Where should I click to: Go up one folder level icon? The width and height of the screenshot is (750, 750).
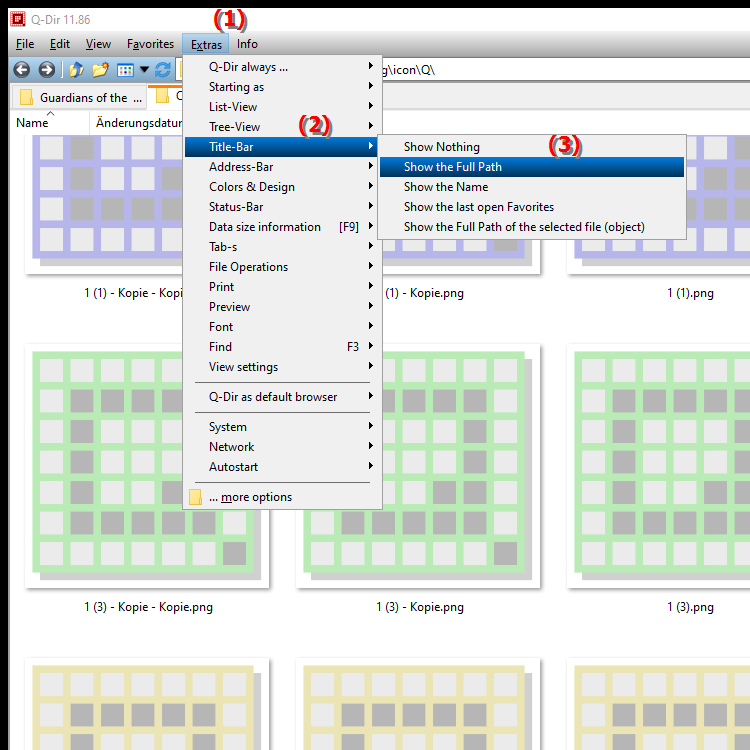point(77,70)
